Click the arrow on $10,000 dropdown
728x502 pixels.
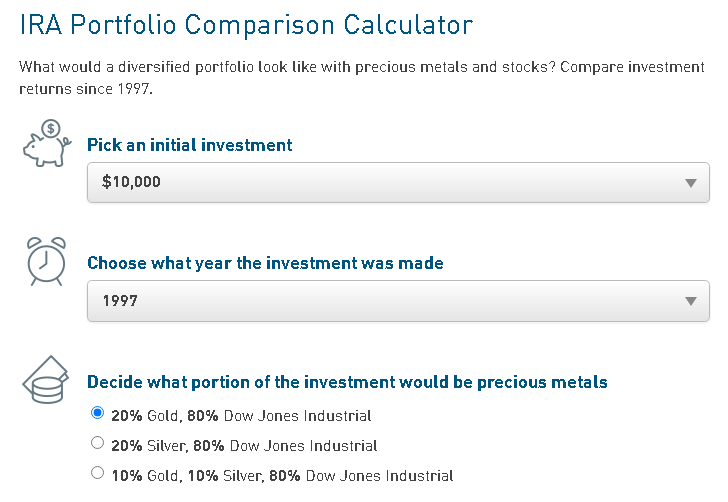coord(690,183)
